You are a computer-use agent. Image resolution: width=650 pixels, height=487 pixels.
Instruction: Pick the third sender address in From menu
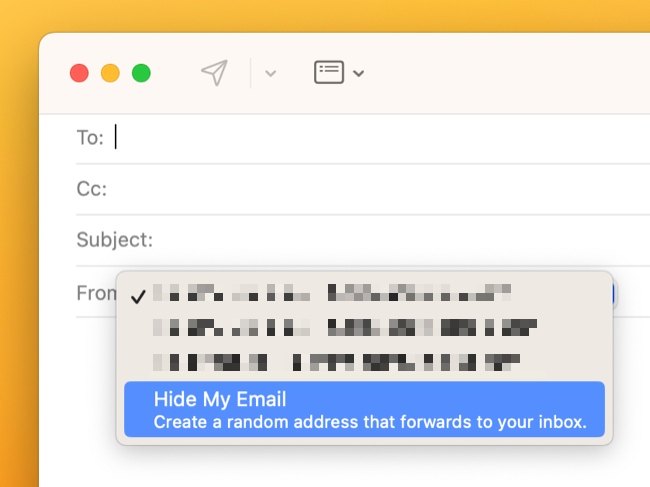click(x=336, y=361)
